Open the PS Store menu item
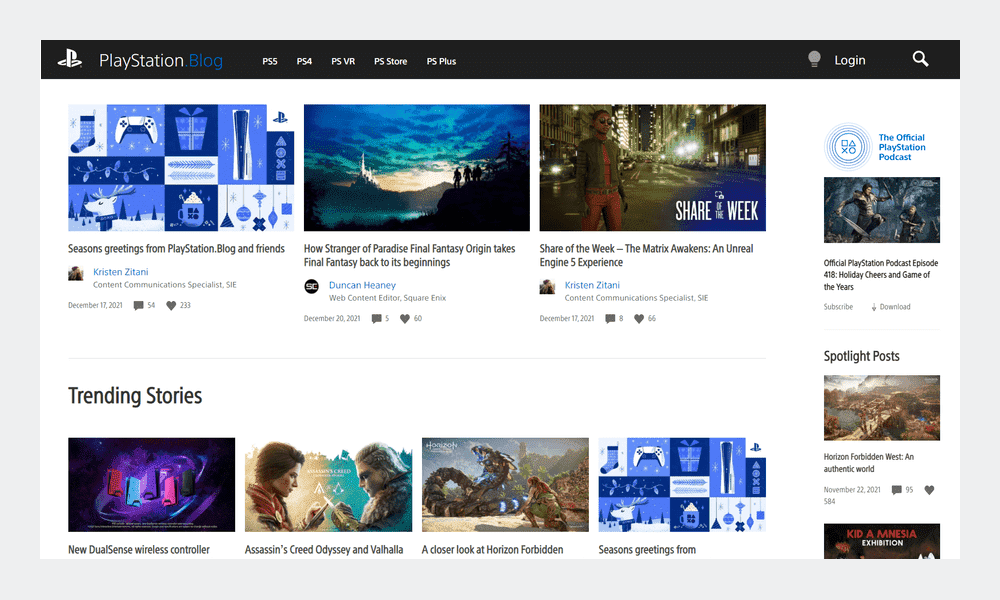Image resolution: width=1000 pixels, height=600 pixels. coord(390,61)
